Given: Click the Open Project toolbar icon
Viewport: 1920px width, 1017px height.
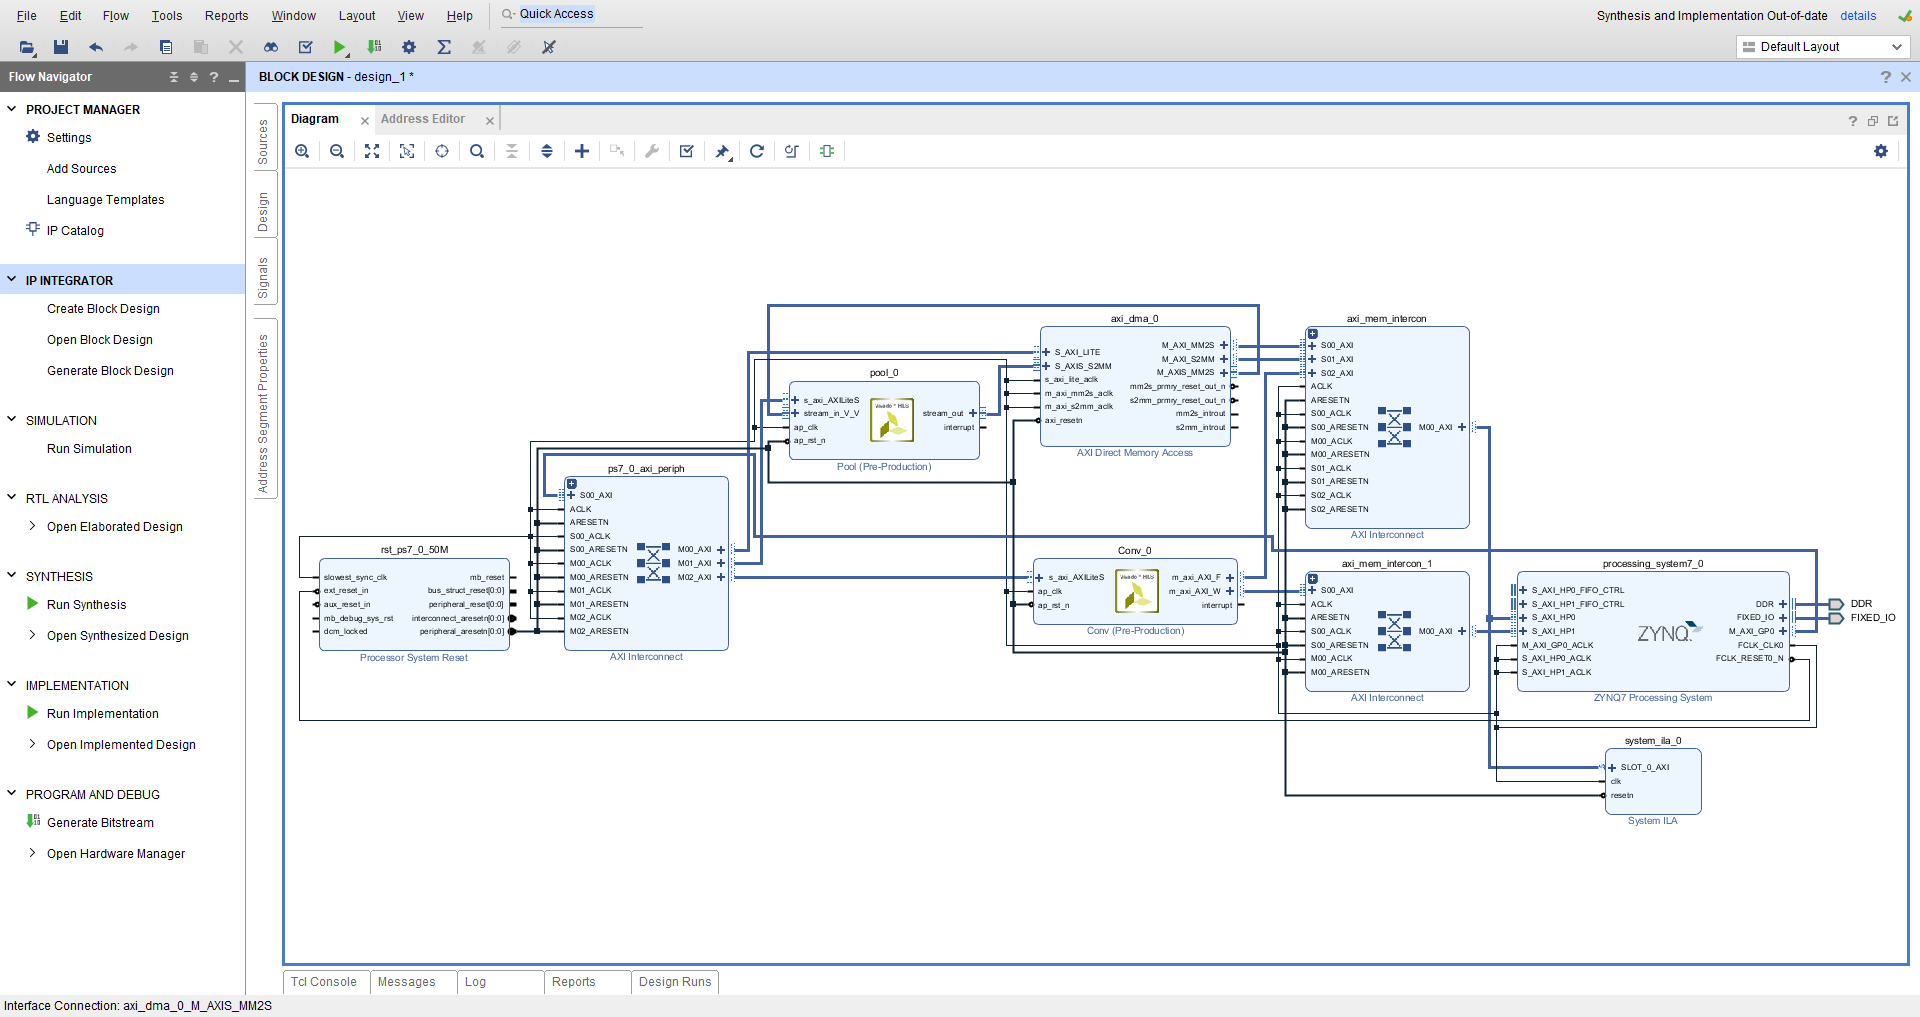Looking at the screenshot, I should coord(27,47).
